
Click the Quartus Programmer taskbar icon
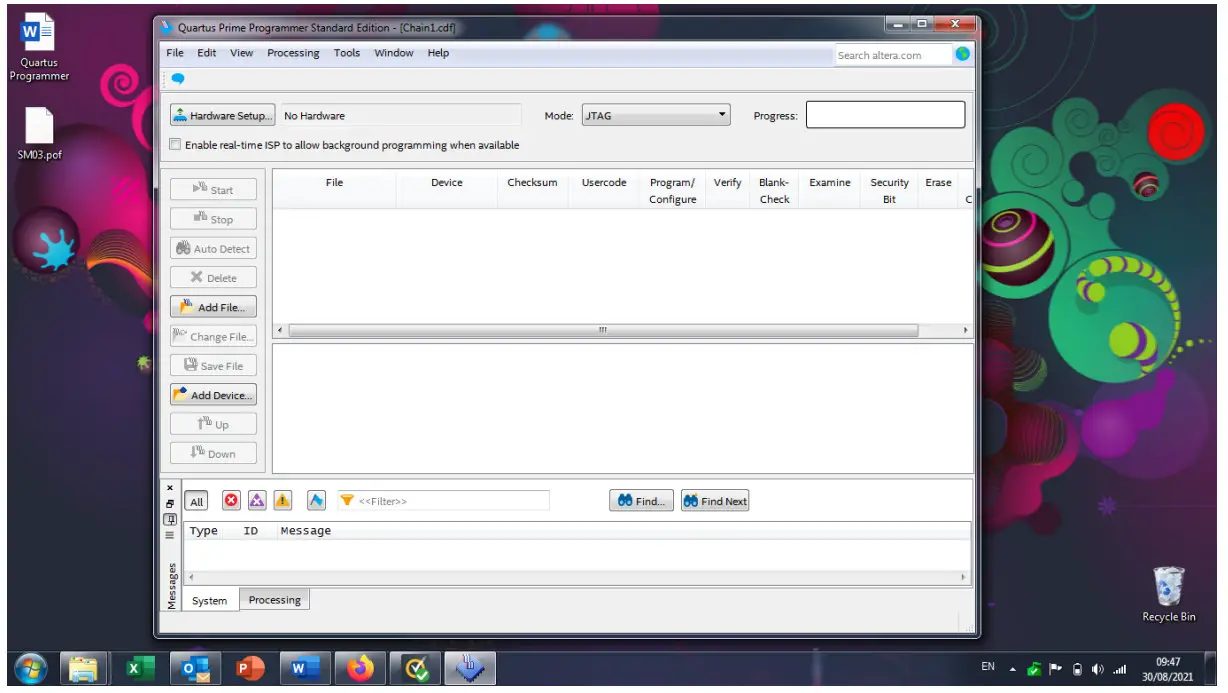(x=469, y=668)
